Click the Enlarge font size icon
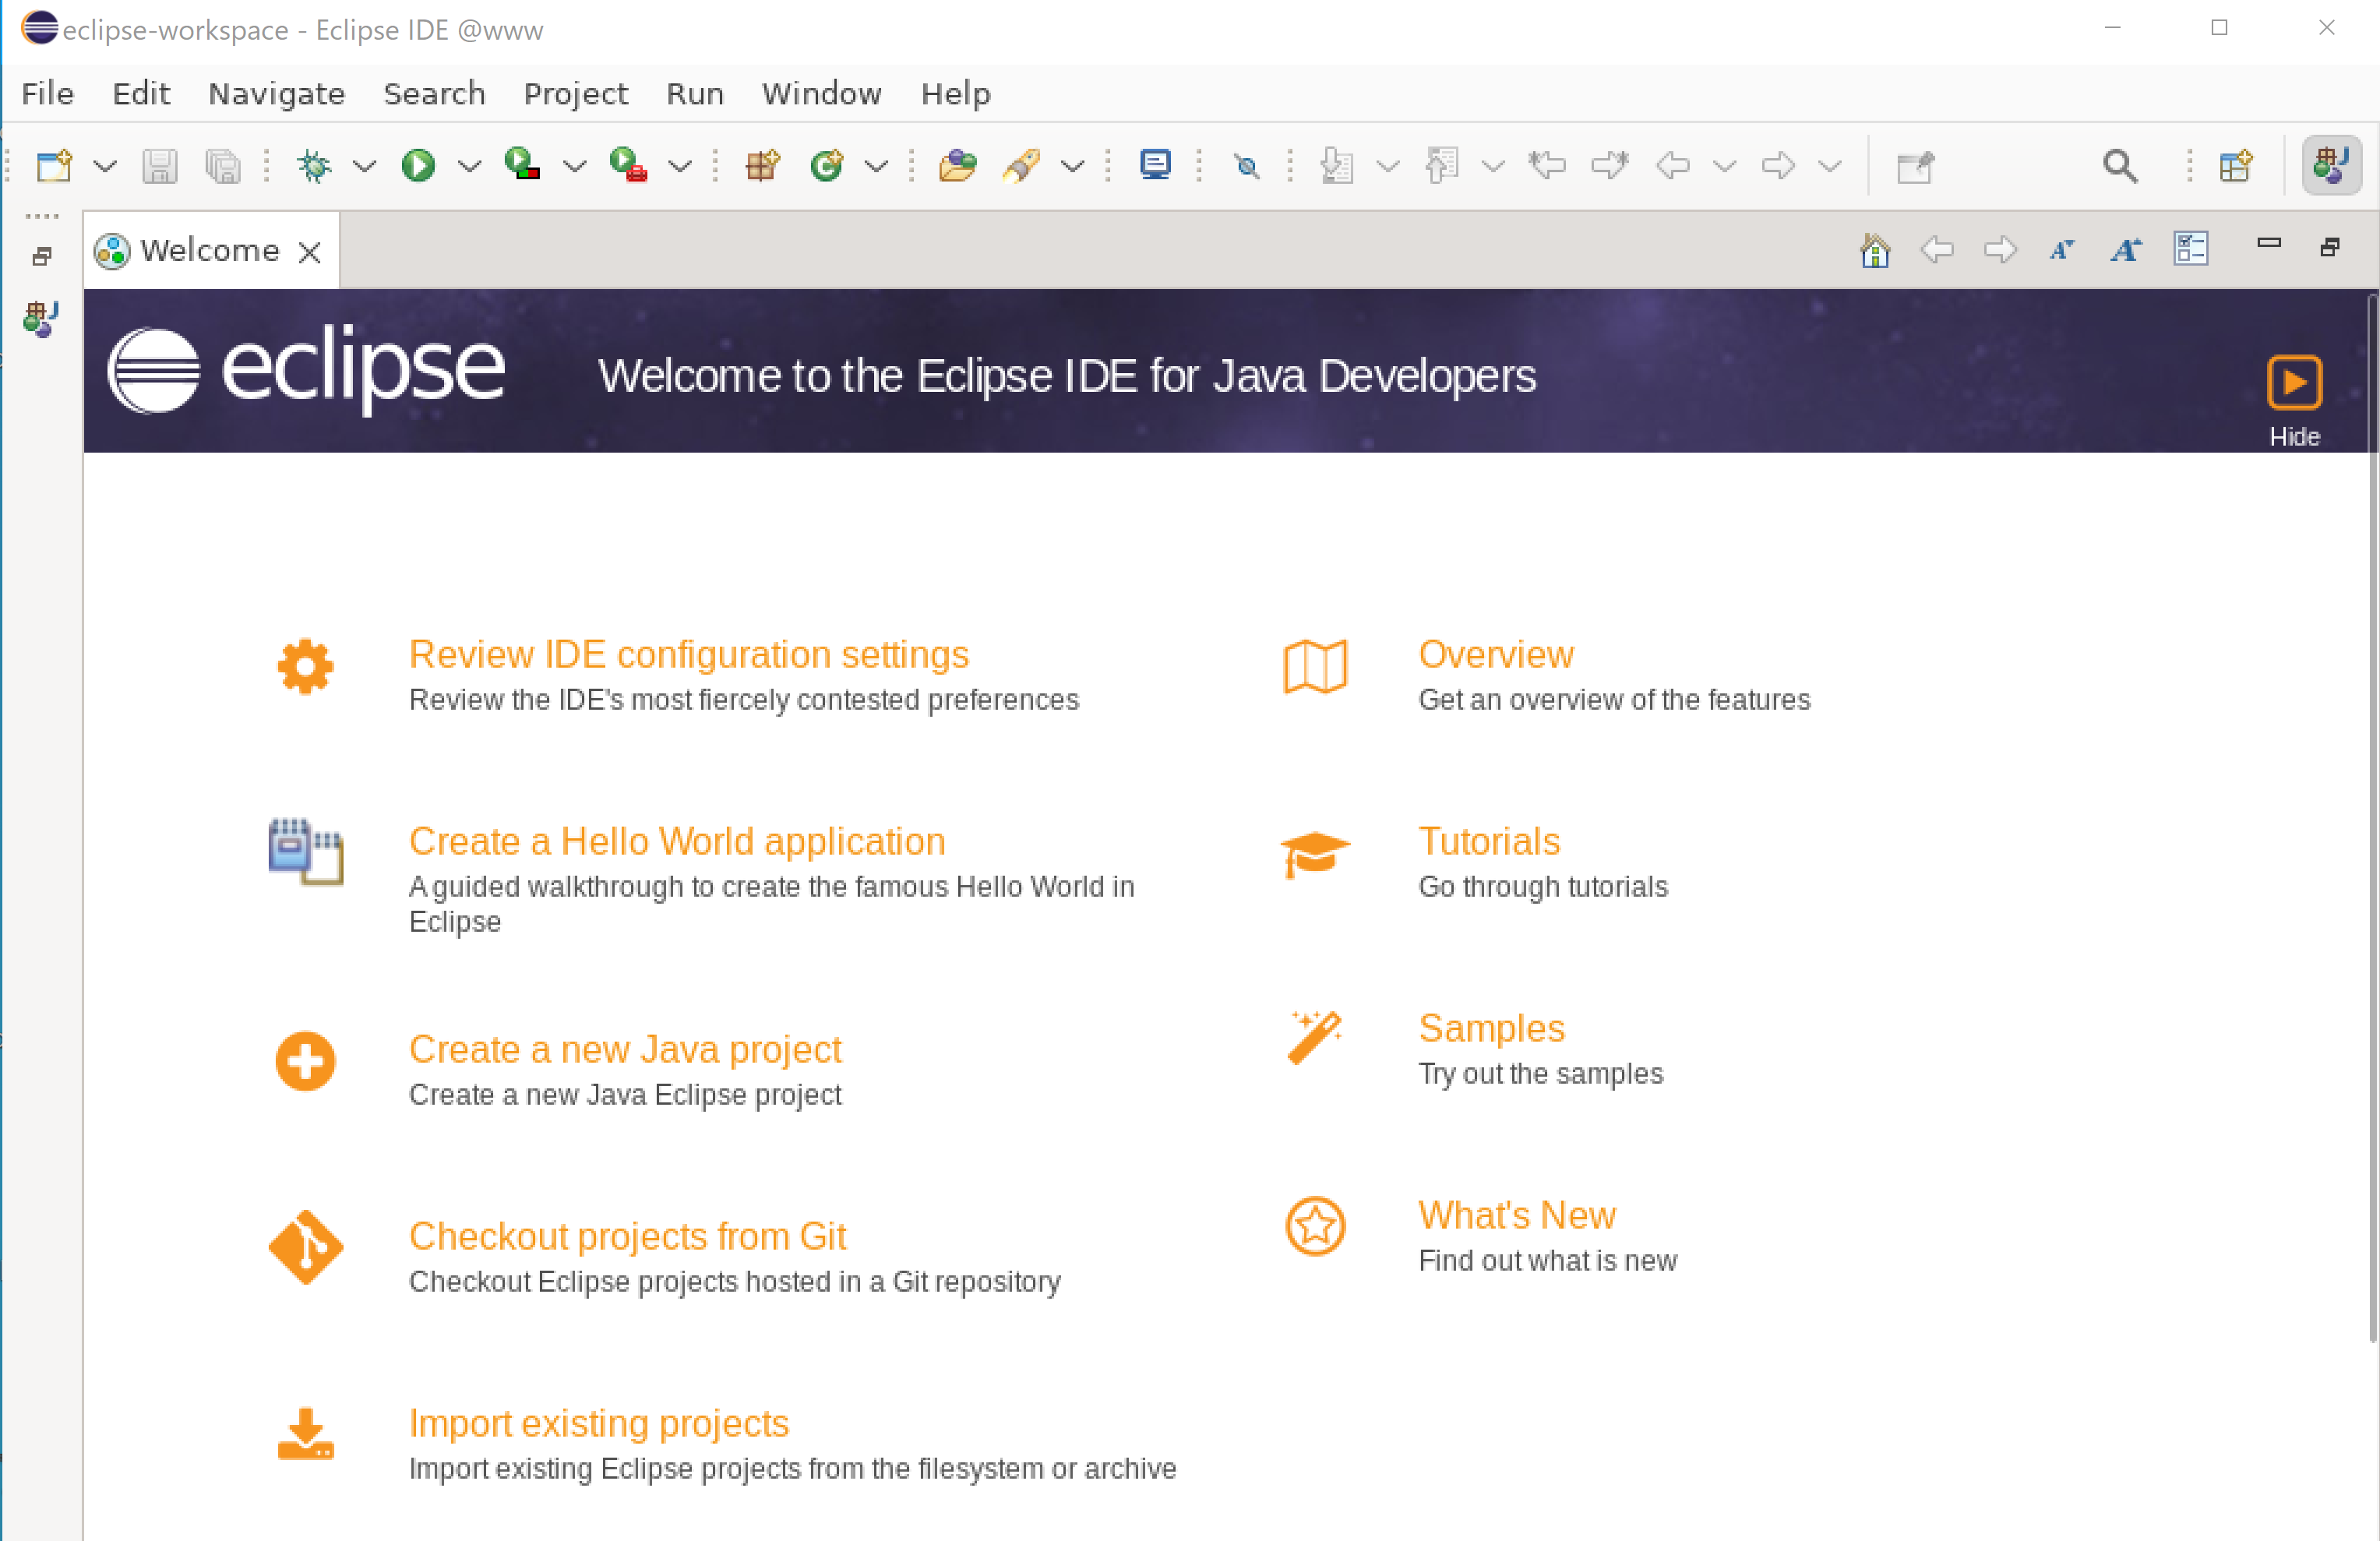The image size is (2380, 1541). (x=2126, y=250)
